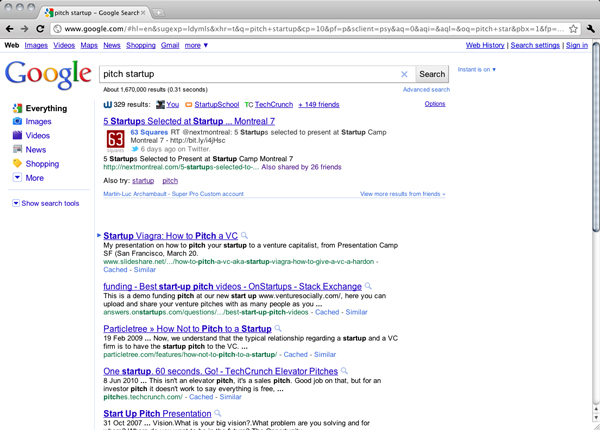Clear the search box with the X icon
This screenshot has height=430, width=600.
point(404,74)
